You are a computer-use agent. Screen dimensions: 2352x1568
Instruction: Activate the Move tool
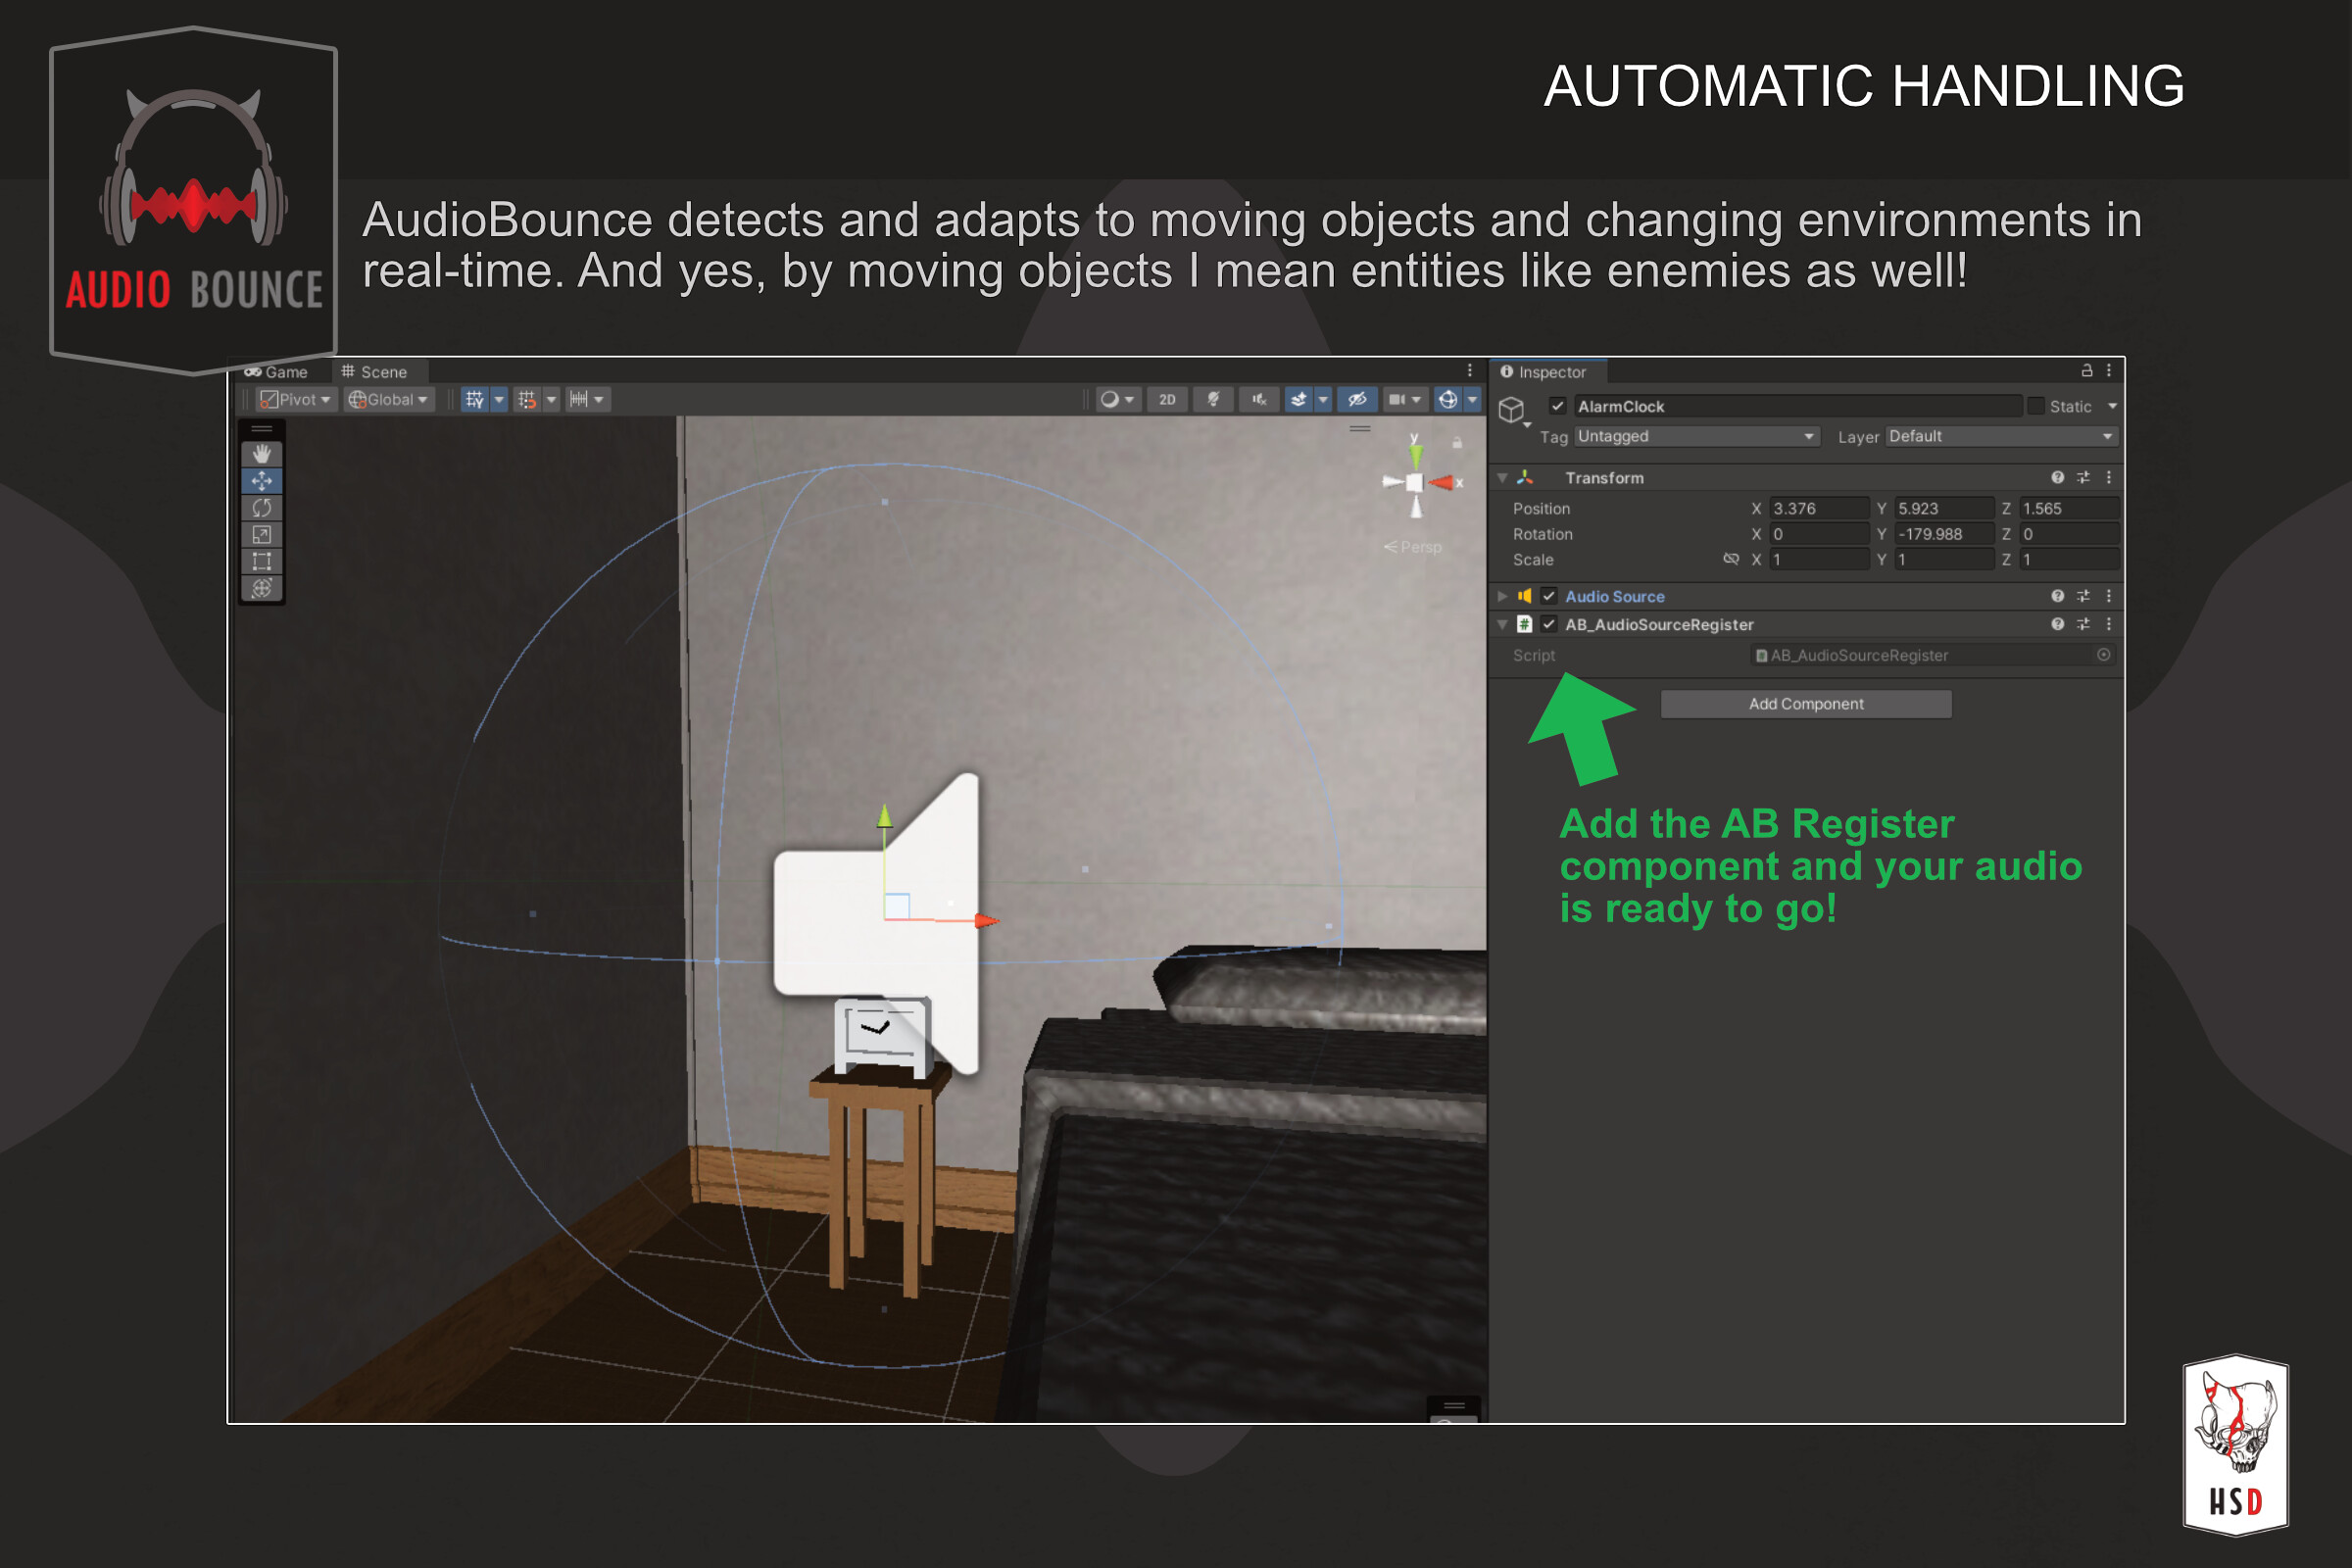click(263, 481)
